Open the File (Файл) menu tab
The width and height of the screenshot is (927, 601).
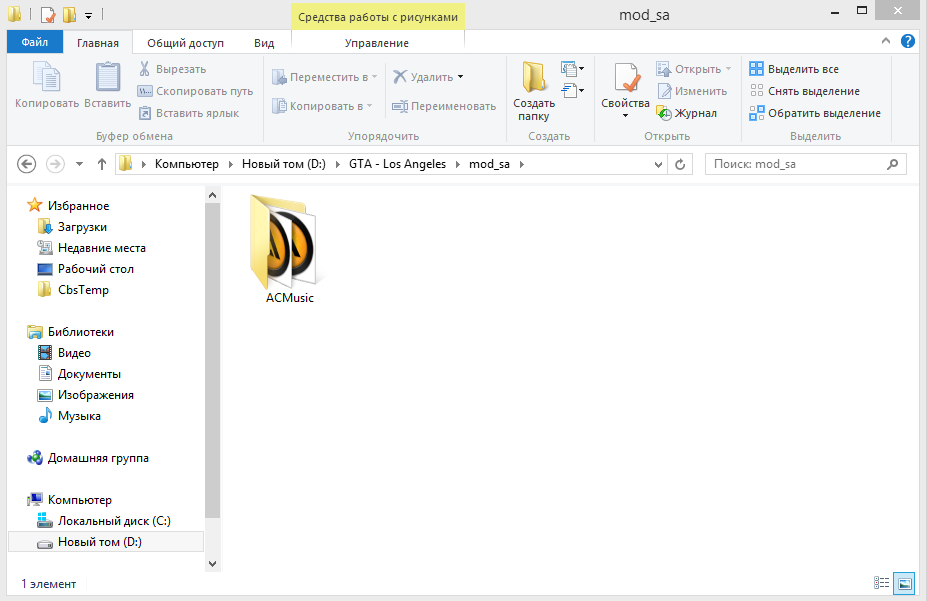(x=35, y=43)
